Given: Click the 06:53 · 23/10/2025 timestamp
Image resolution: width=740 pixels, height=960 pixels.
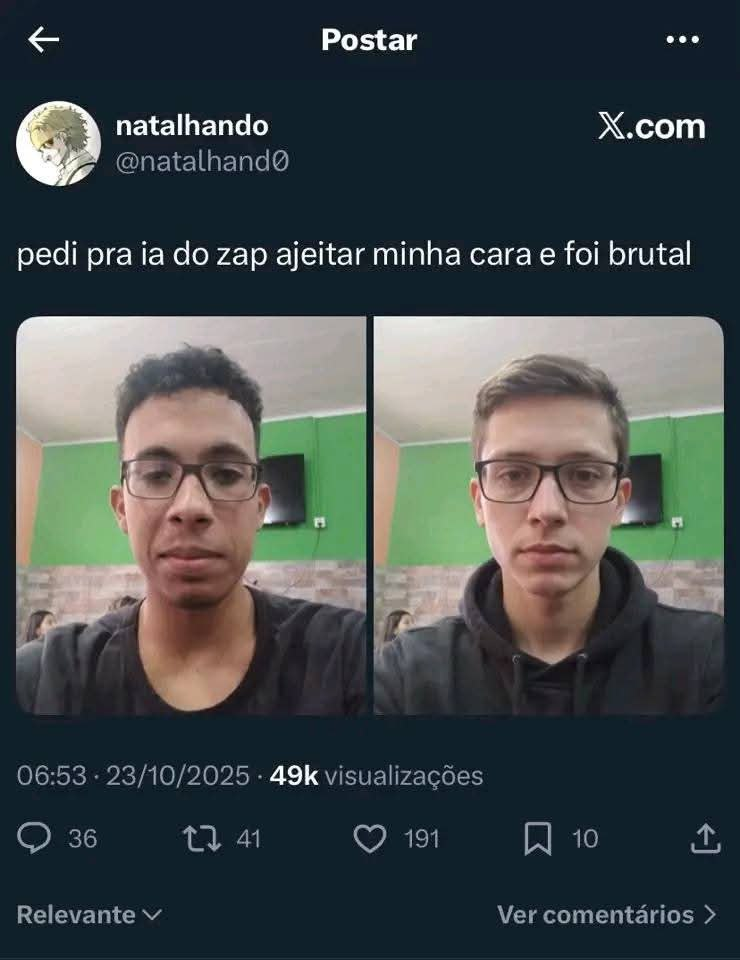Looking at the screenshot, I should 133,776.
